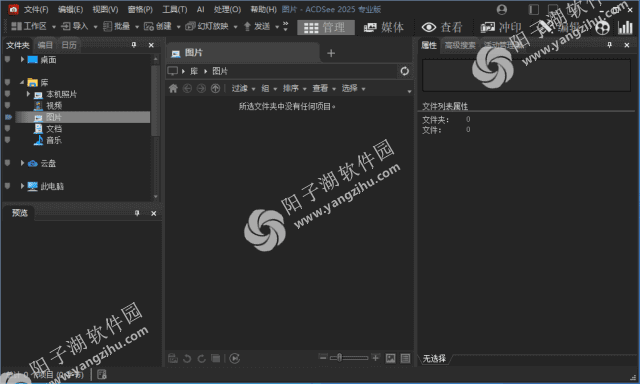Toggle easy-select marker beside 云盘
Screen dimensions: 640x384
pyautogui.click(x=7, y=163)
